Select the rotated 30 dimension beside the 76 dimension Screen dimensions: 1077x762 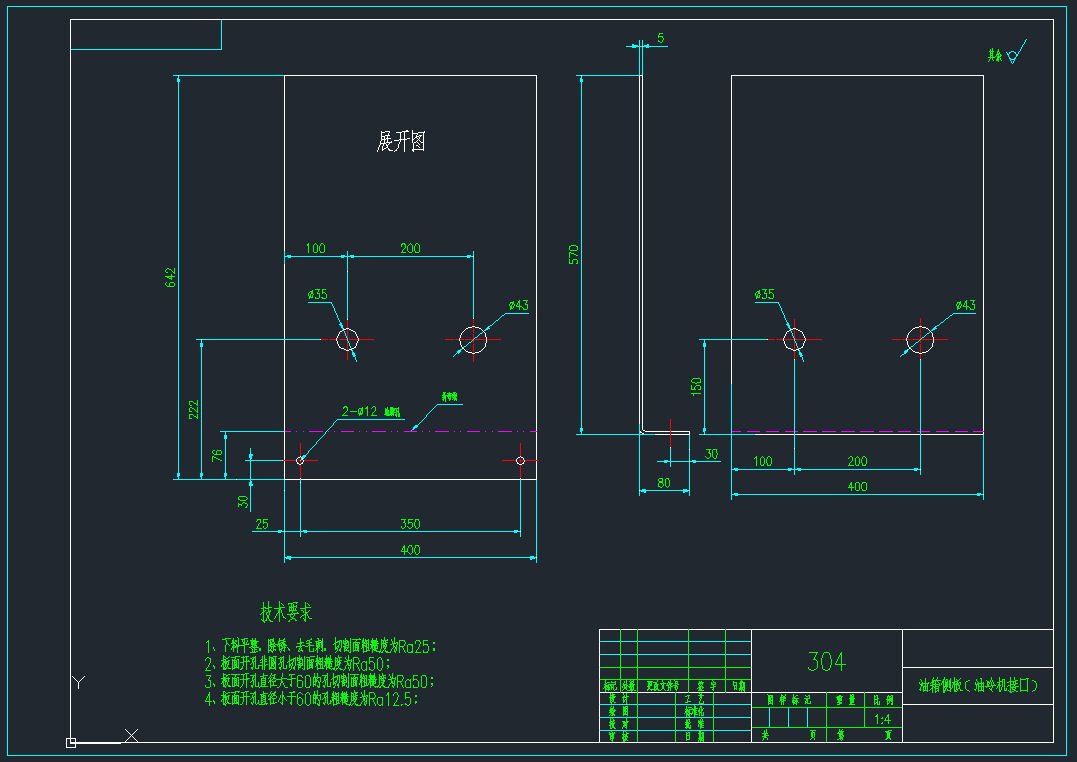[243, 502]
